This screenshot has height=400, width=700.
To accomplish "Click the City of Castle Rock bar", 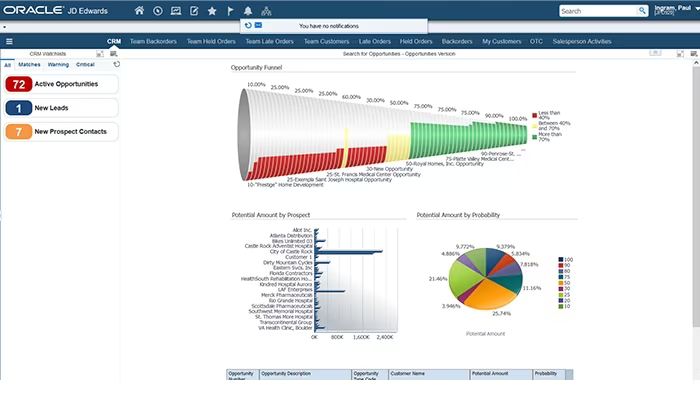I will [349, 252].
